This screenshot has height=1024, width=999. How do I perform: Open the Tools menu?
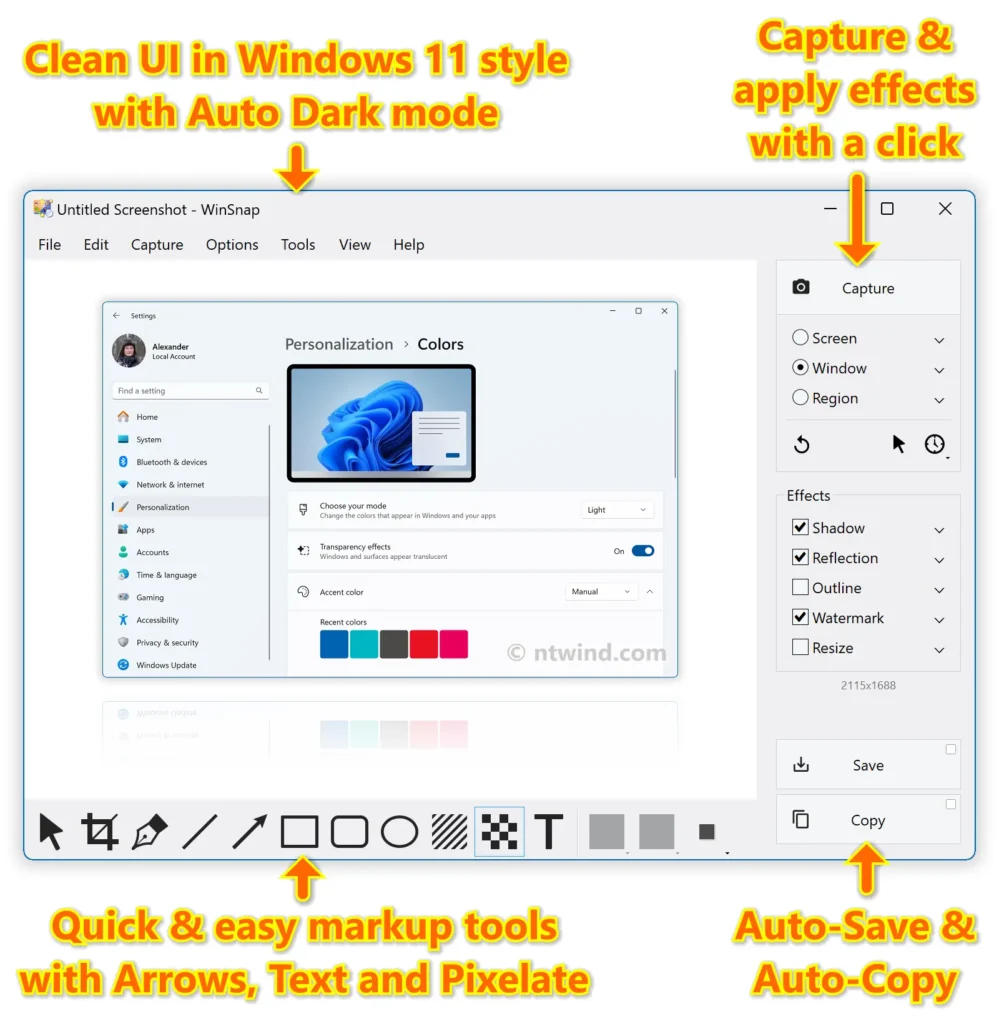click(x=298, y=244)
